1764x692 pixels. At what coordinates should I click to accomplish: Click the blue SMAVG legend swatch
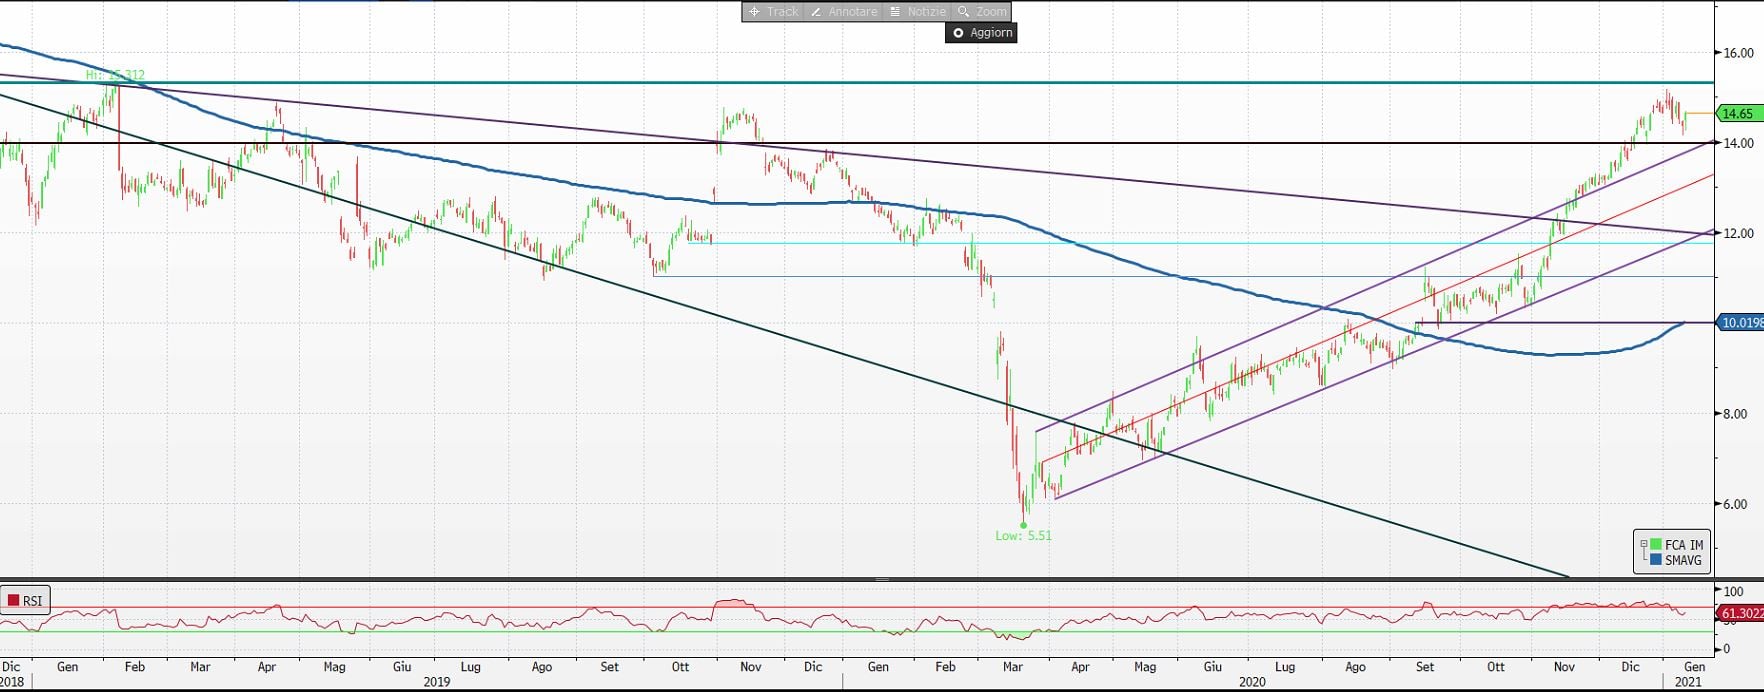point(1656,560)
